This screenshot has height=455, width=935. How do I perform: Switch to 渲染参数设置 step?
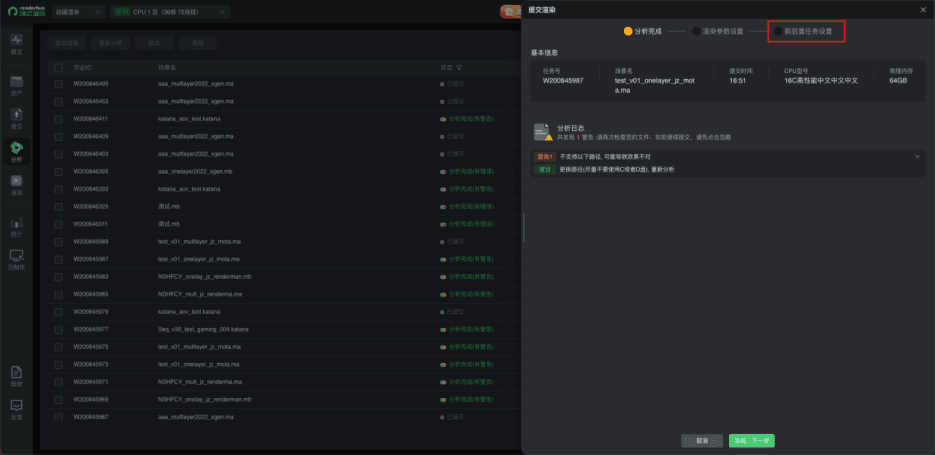(x=716, y=31)
